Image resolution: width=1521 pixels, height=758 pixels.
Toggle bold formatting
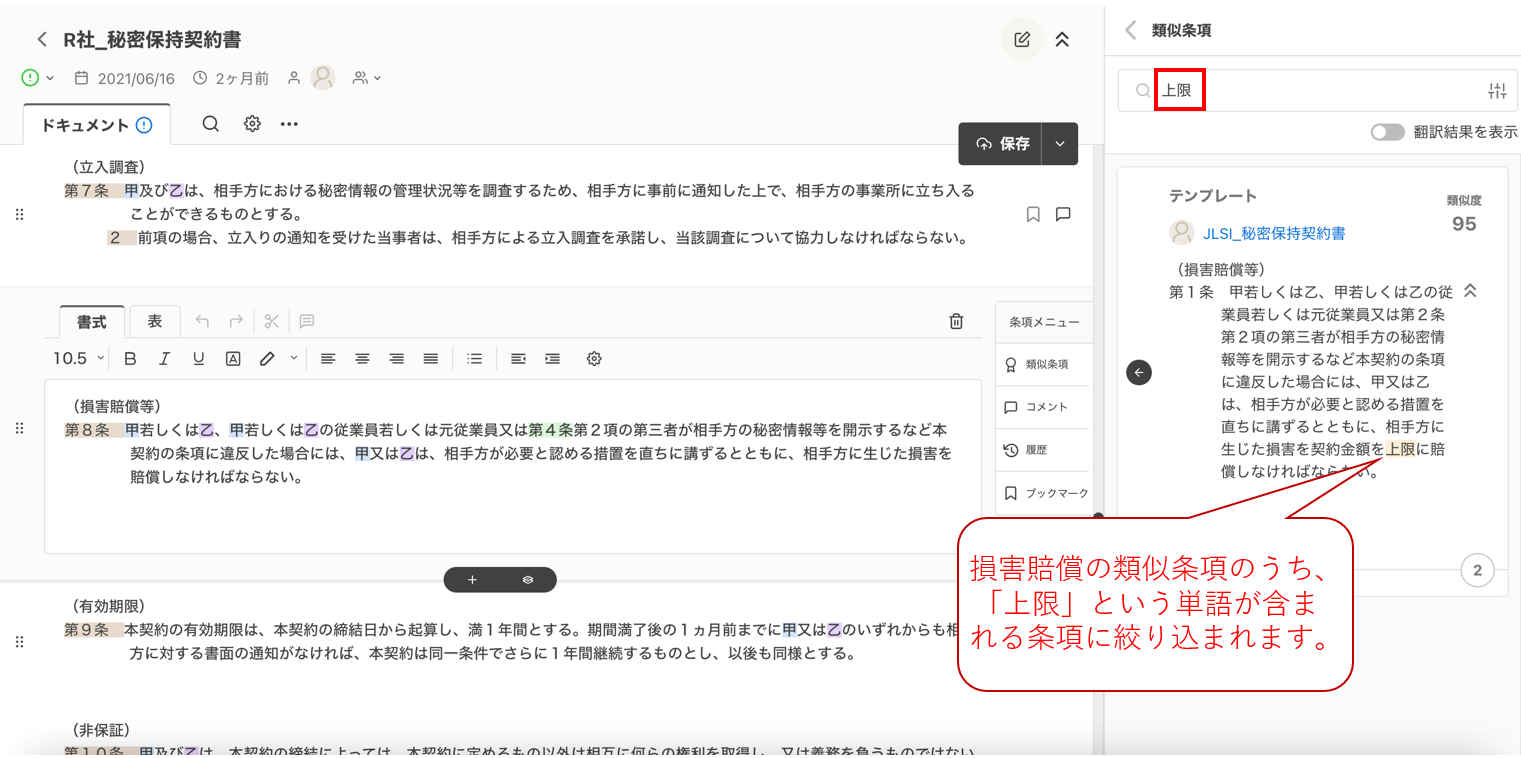click(130, 359)
